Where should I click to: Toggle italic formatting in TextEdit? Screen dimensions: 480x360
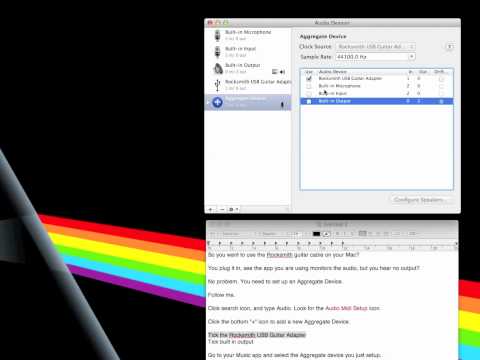[x=344, y=234]
